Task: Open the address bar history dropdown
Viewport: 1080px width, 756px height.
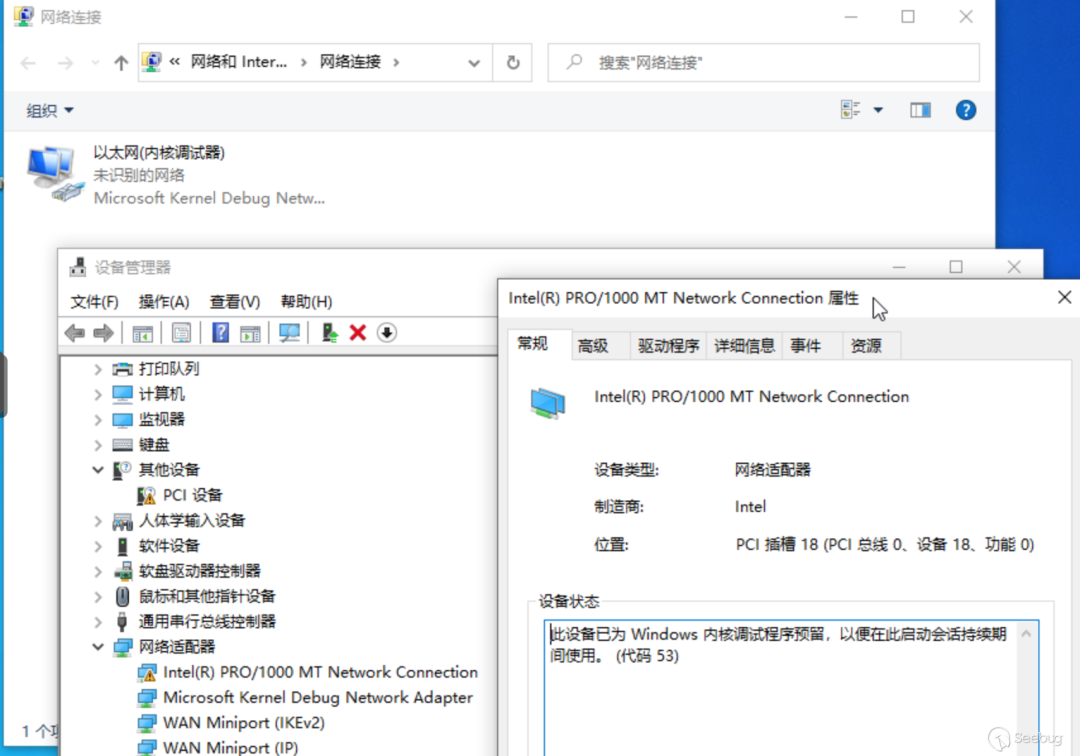Action: (474, 63)
